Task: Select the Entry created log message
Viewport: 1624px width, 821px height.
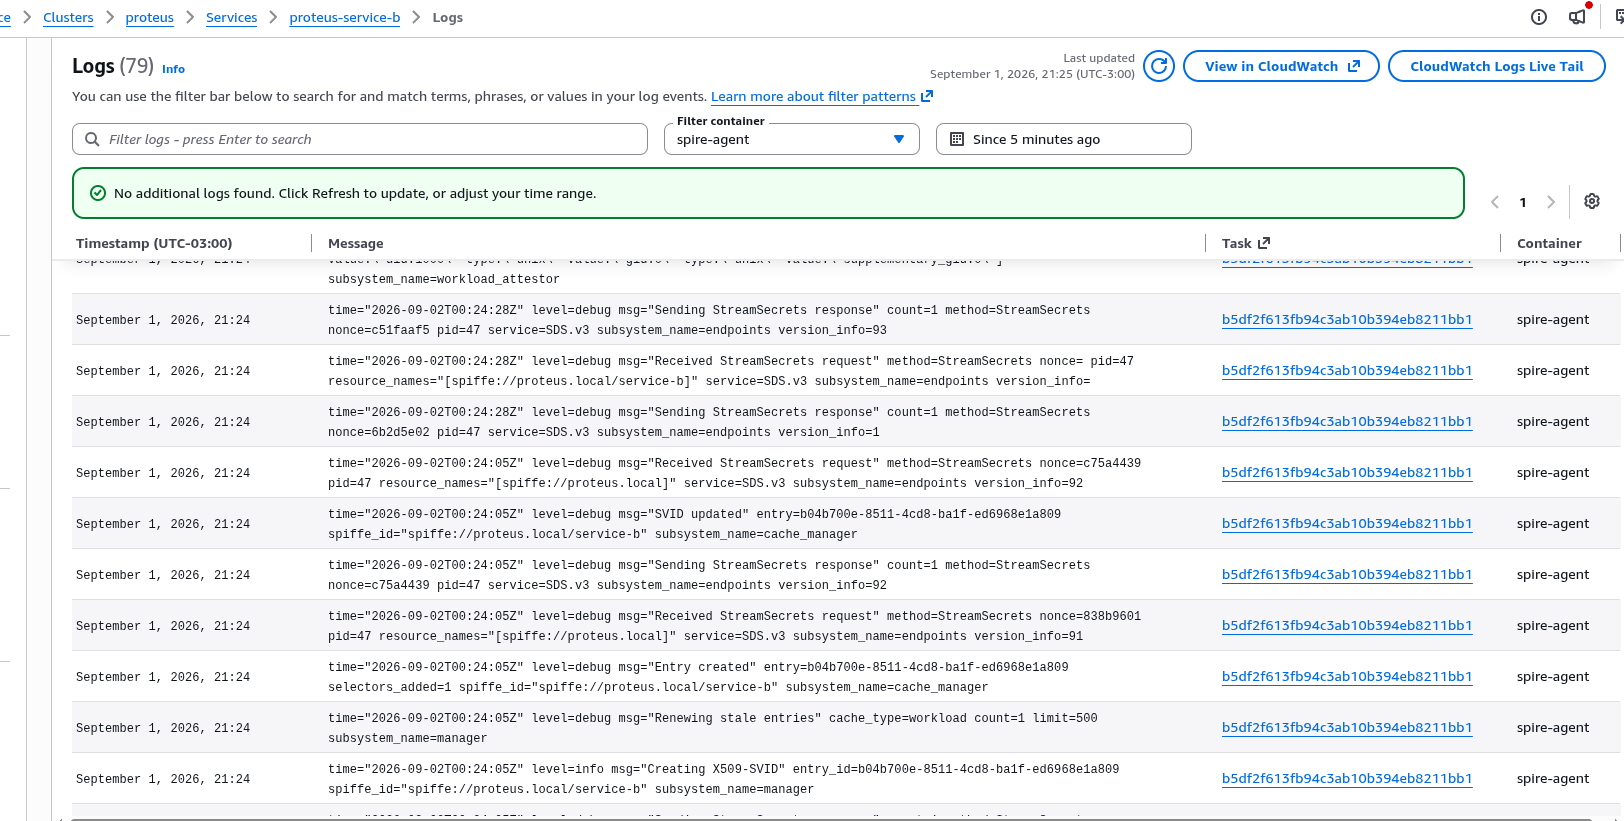Action: click(698, 677)
